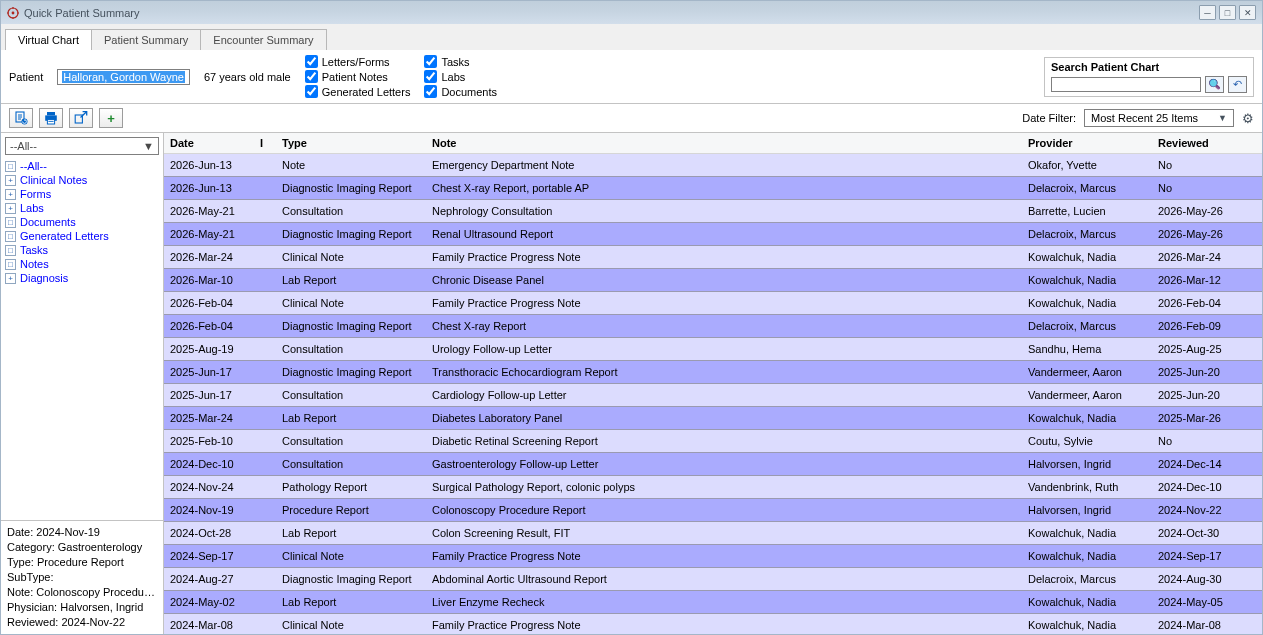Screen dimensions: 1263x635
Task: Open the date filter settings gear
Action: [x=1247, y=118]
